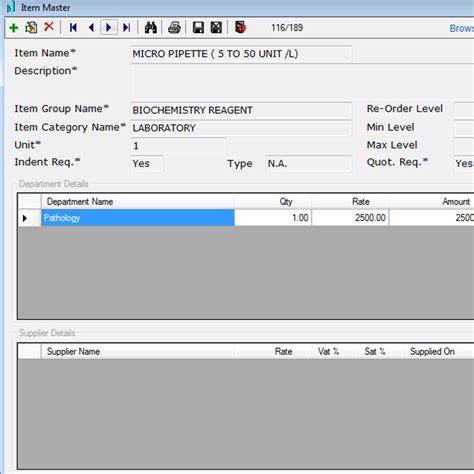
Task: Click the Supplier Name column header
Action: 138,351
